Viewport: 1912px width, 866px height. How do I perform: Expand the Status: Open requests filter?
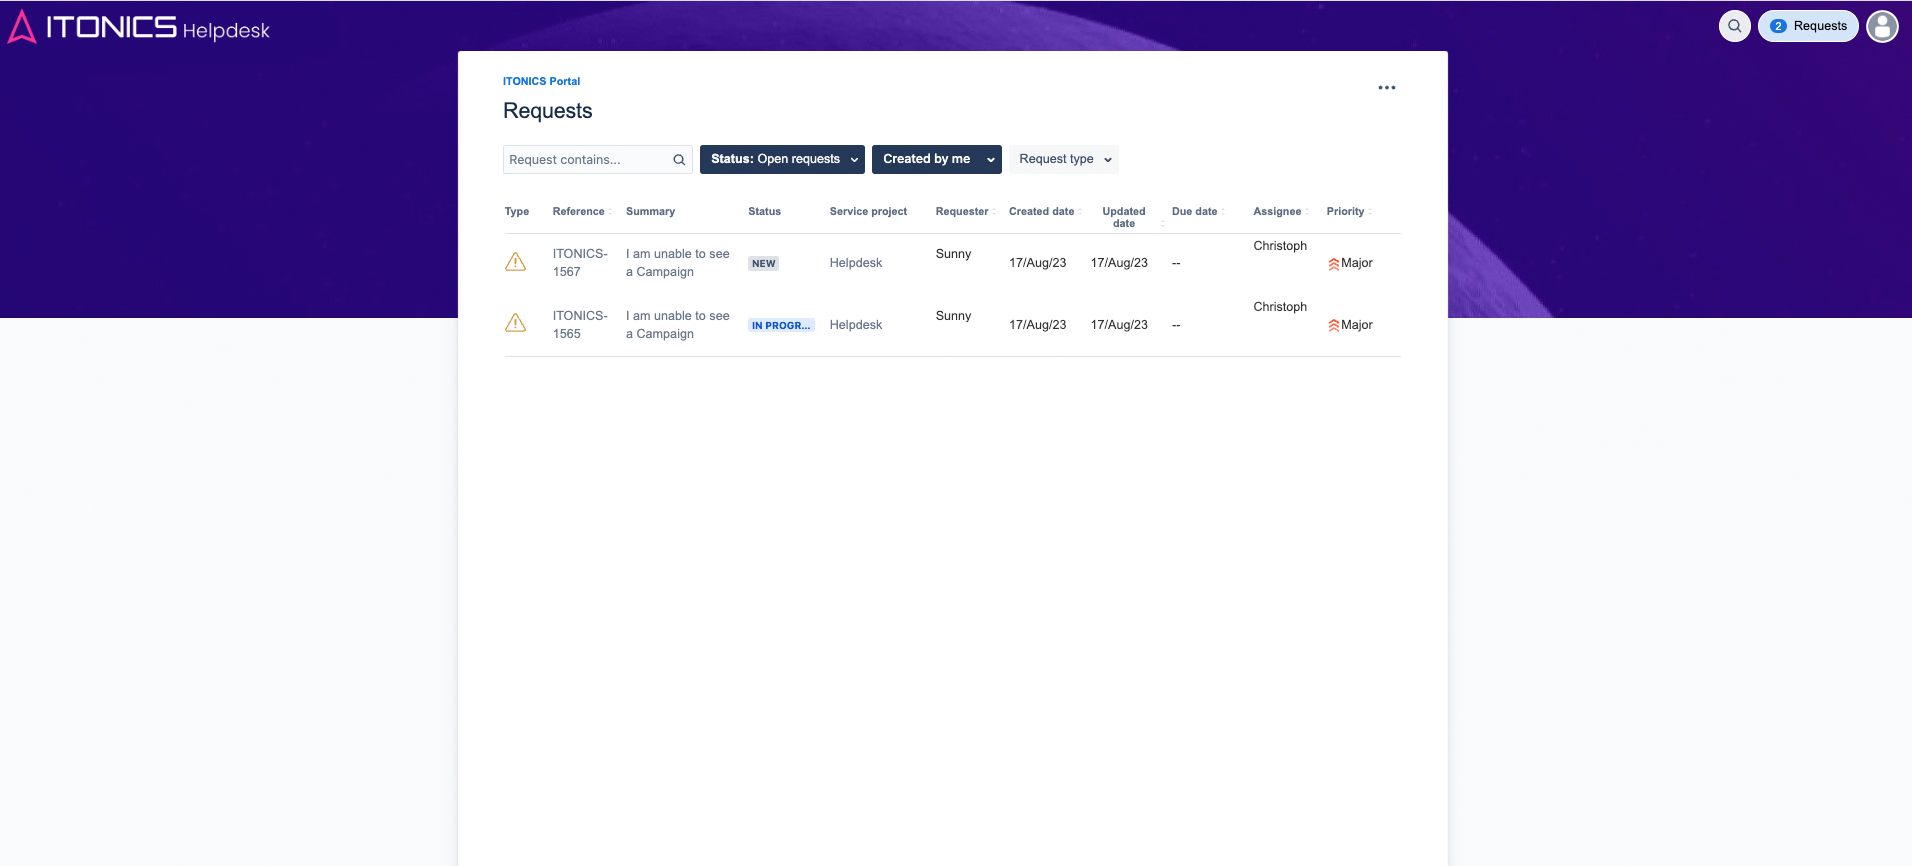point(782,159)
